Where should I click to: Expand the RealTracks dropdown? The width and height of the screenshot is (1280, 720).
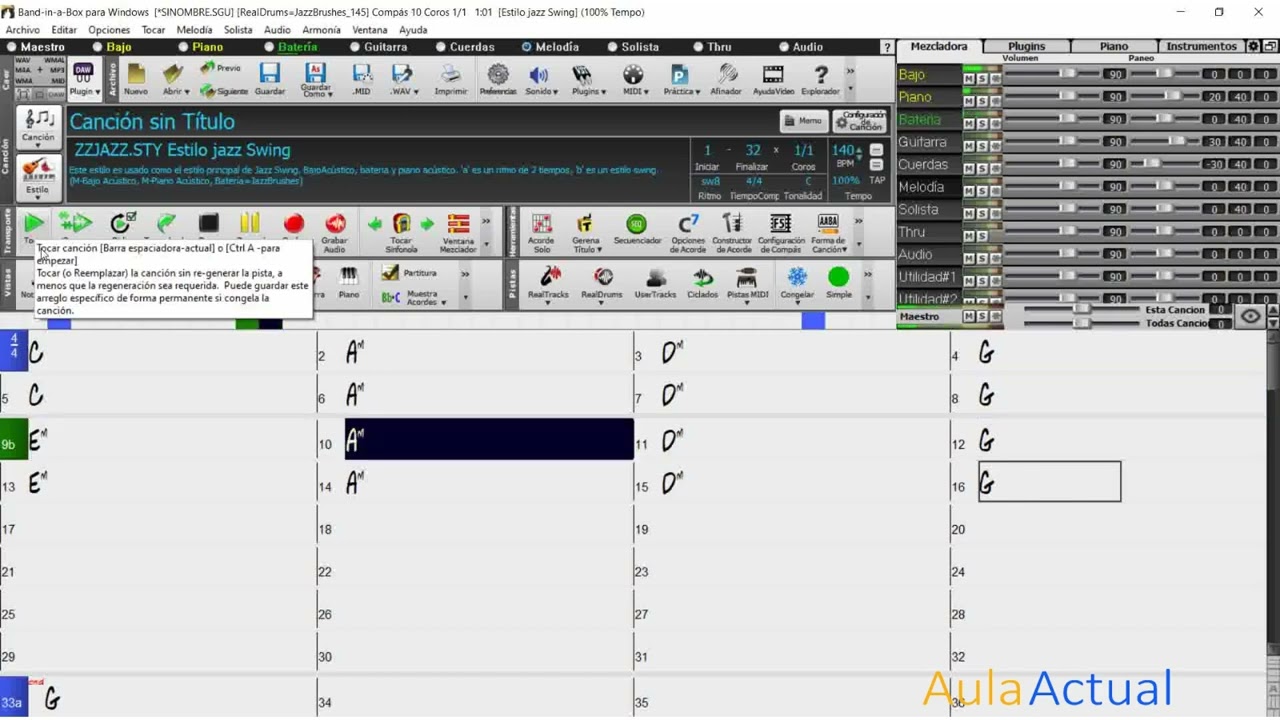click(x=548, y=303)
